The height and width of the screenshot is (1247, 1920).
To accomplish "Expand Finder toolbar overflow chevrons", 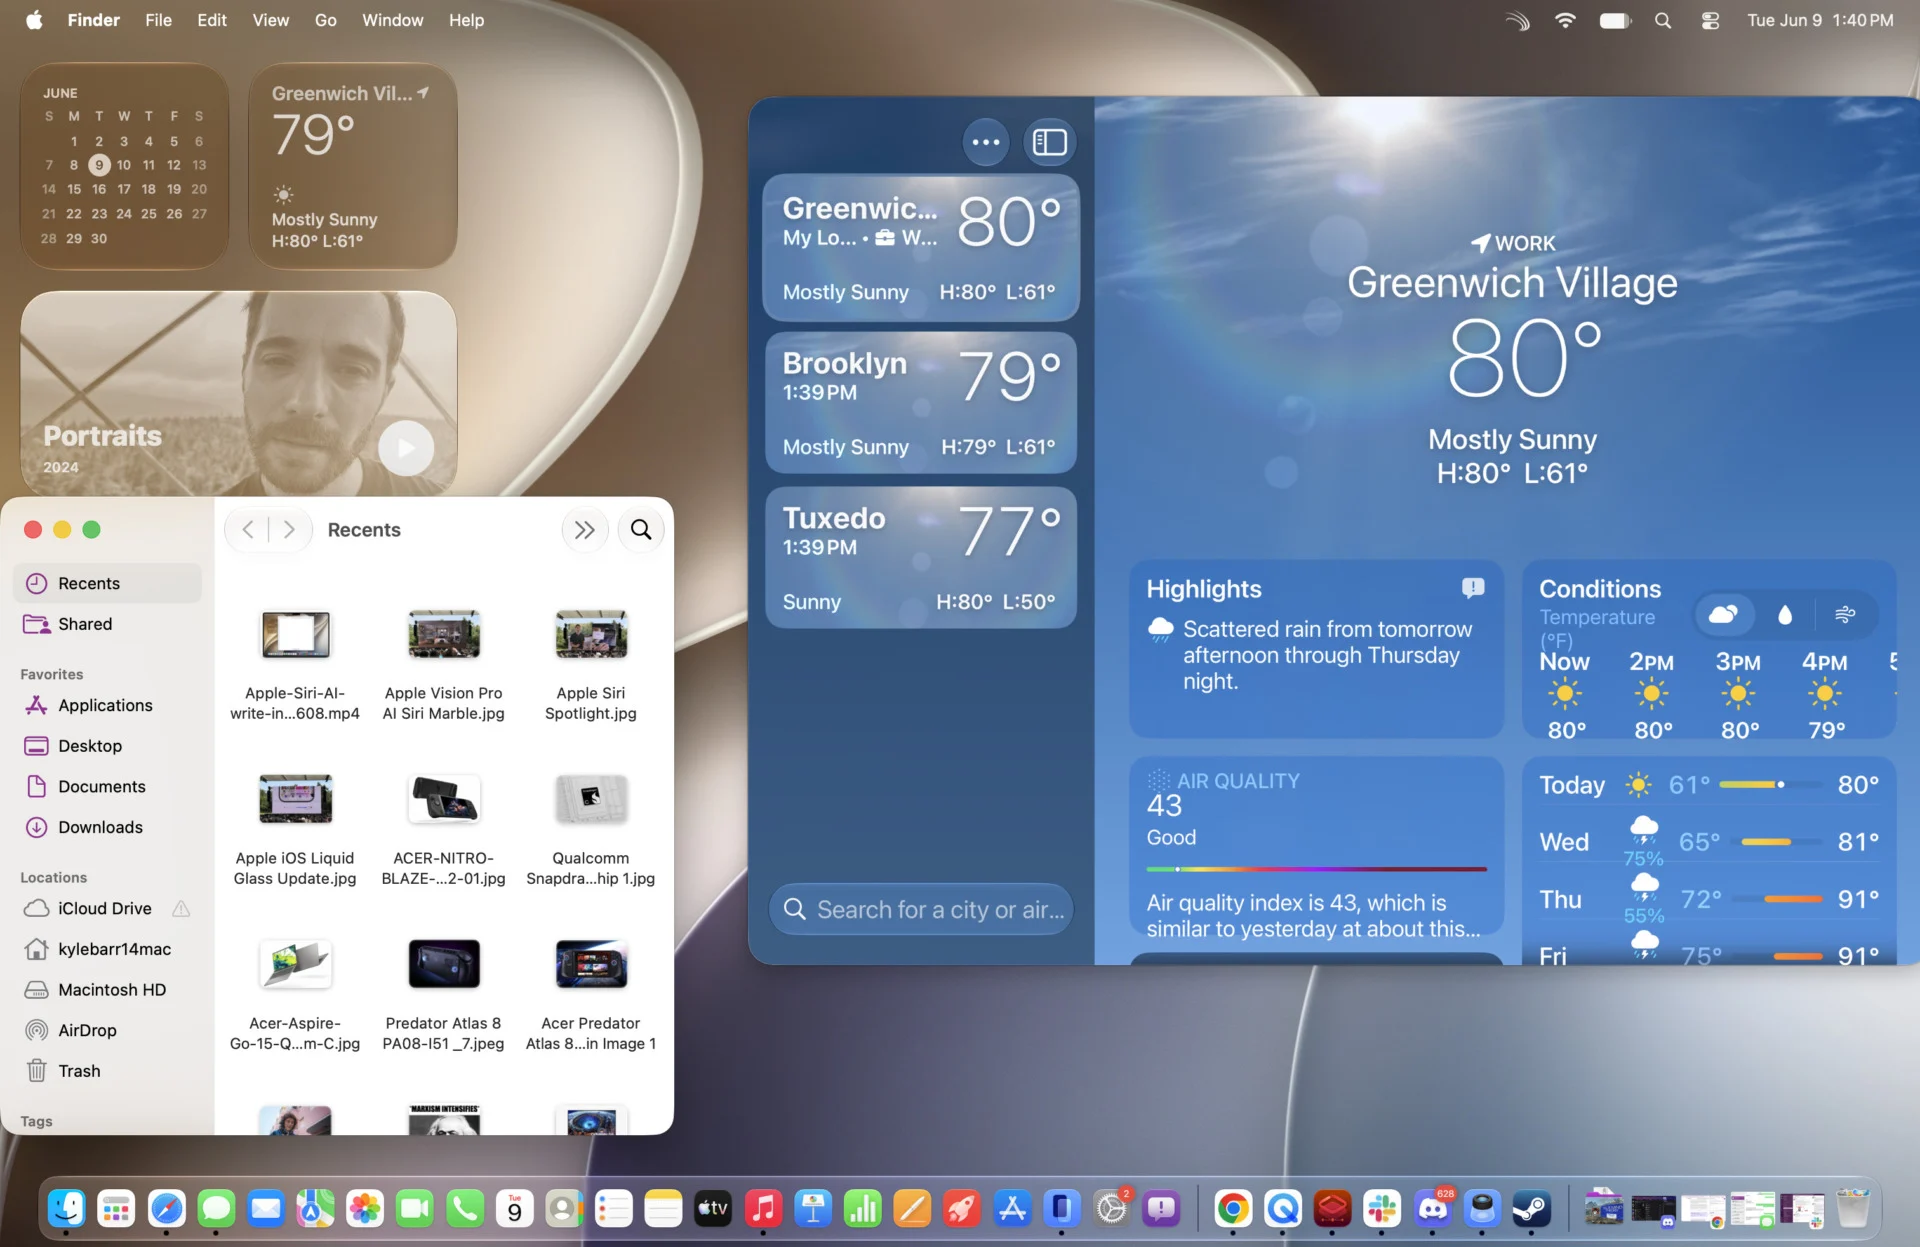I will pyautogui.click(x=585, y=530).
